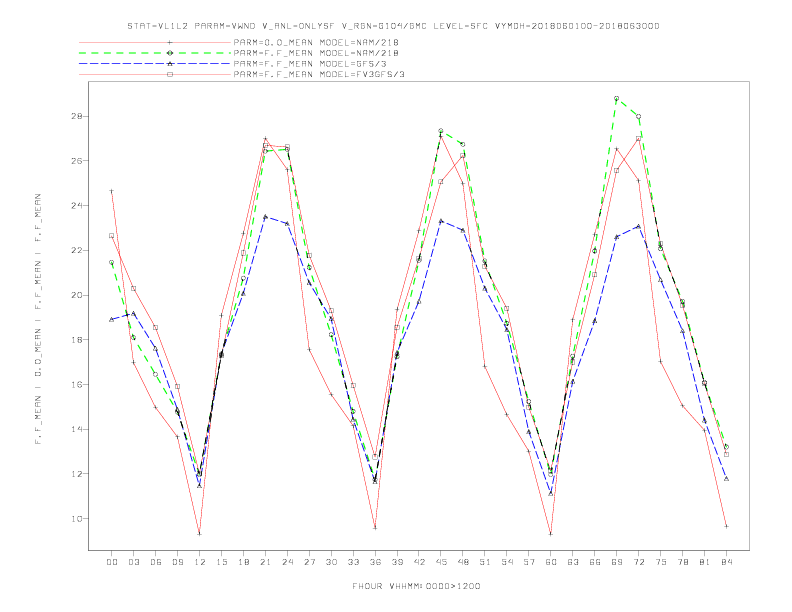Click x-axis tick label 60

tap(551, 562)
